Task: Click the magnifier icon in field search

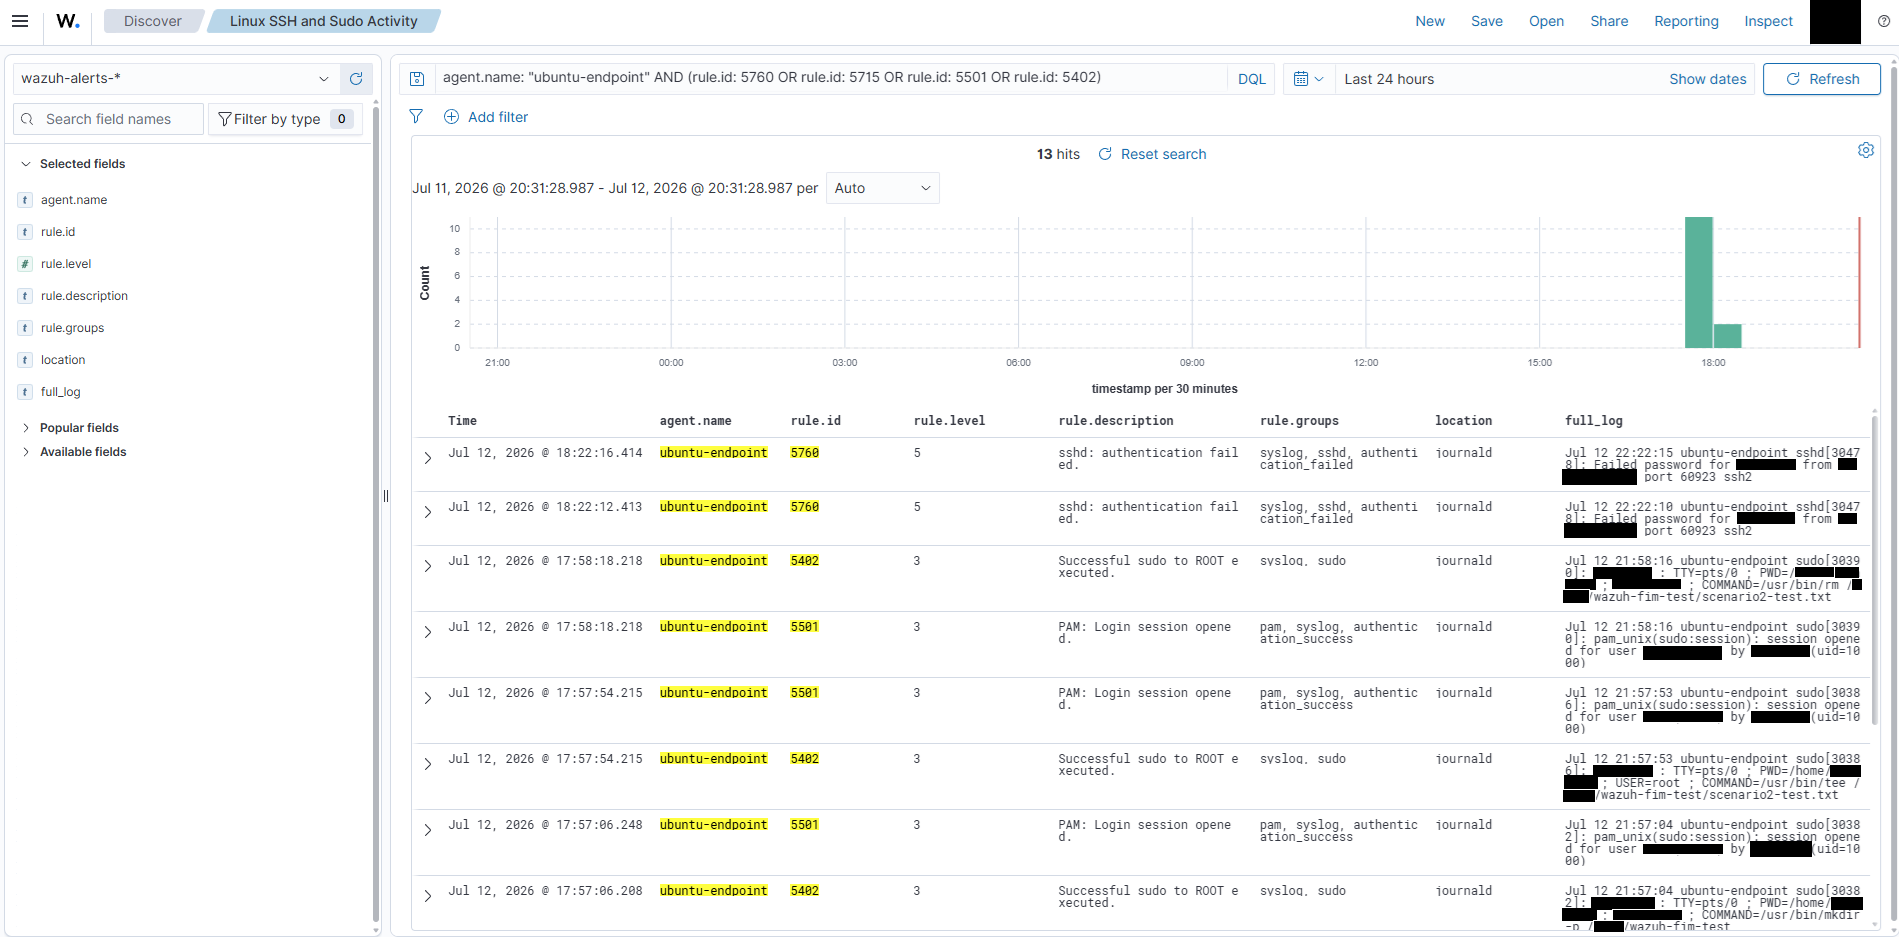Action: [27, 119]
